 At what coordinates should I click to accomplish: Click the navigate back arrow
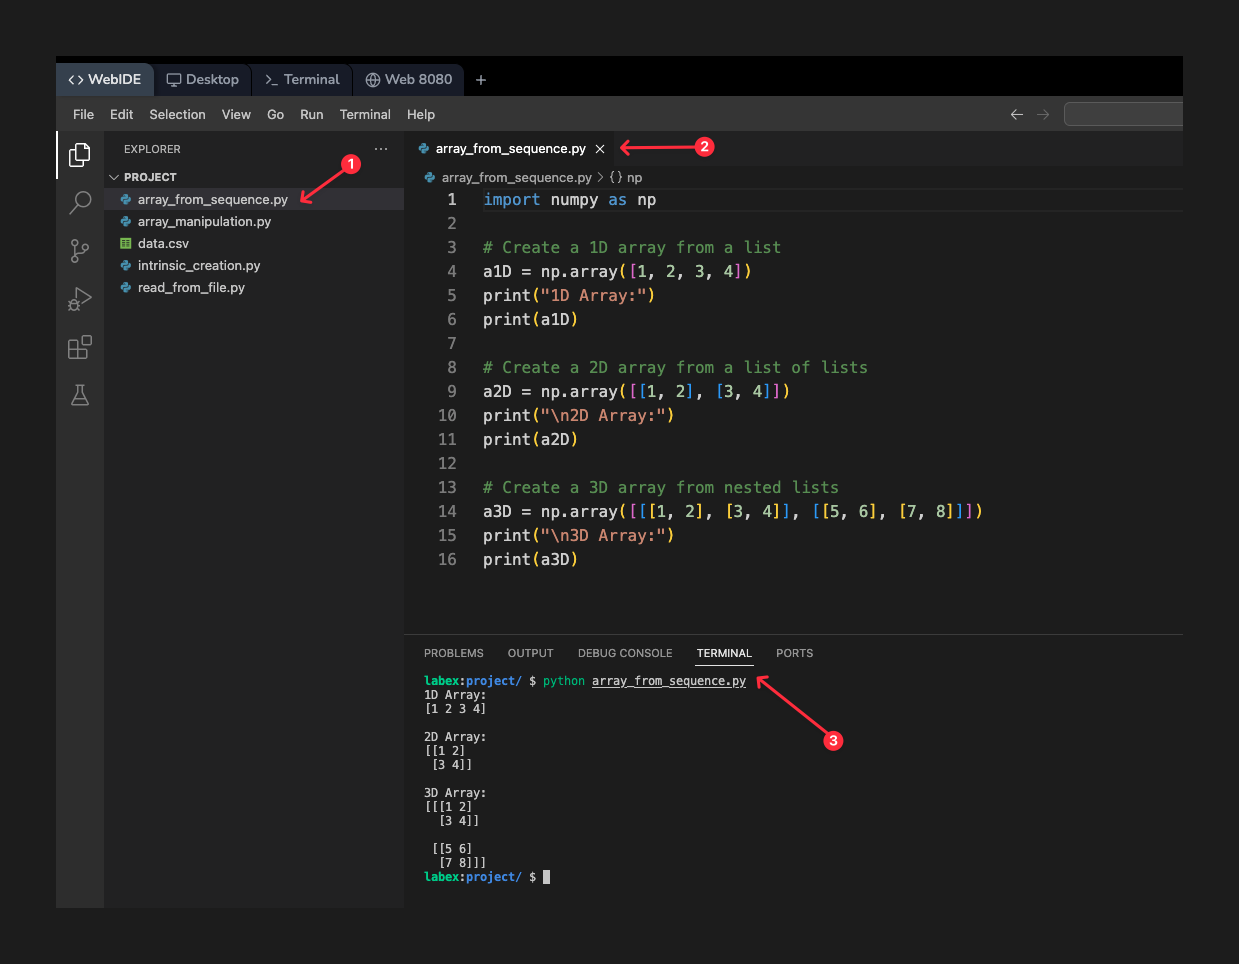coord(1016,114)
